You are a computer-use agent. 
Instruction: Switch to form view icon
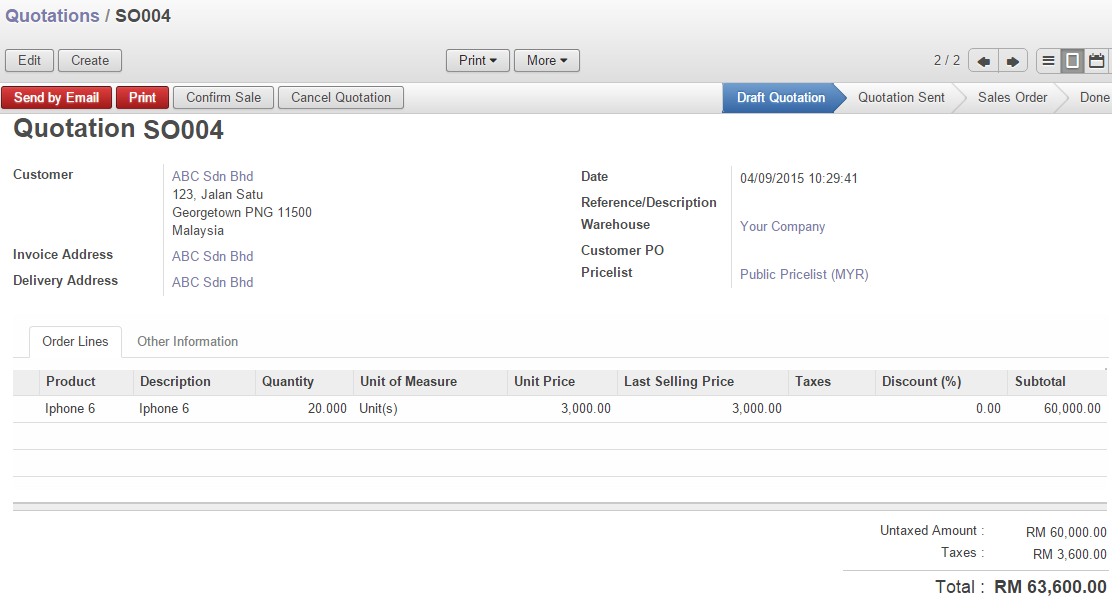click(1072, 61)
